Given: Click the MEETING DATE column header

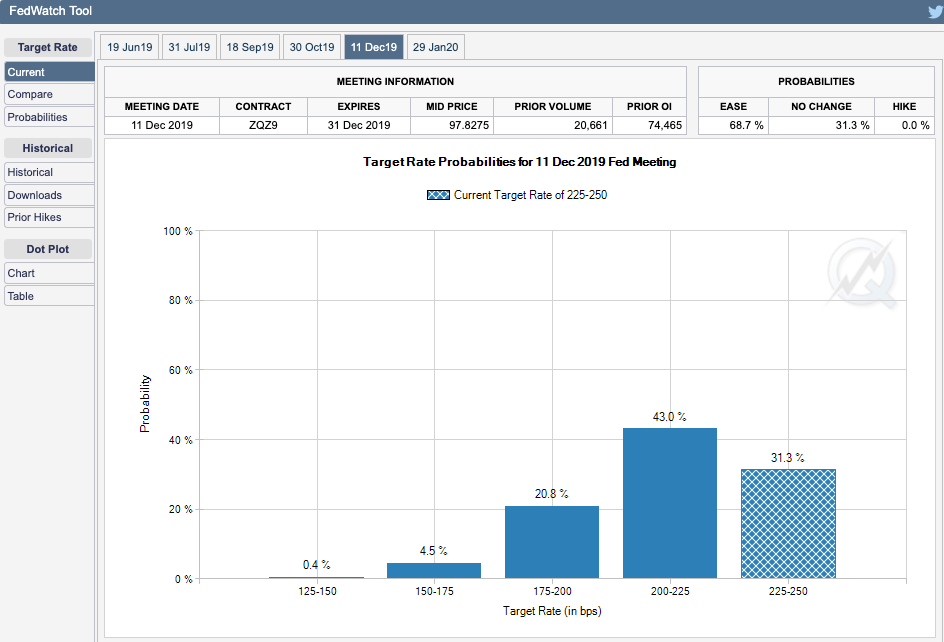Looking at the screenshot, I should click(x=162, y=107).
